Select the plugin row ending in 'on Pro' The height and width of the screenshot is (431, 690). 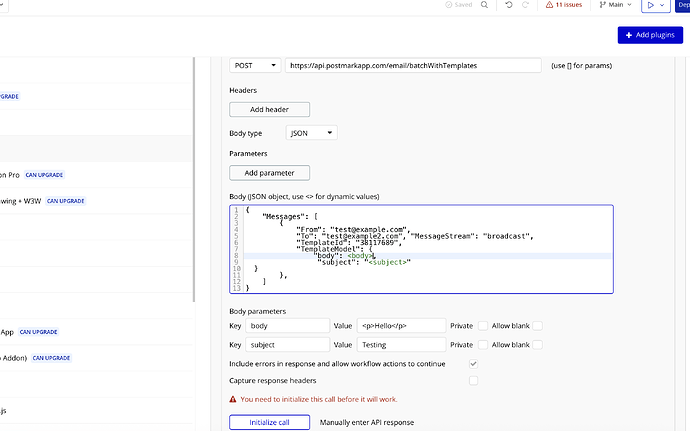click(96, 175)
